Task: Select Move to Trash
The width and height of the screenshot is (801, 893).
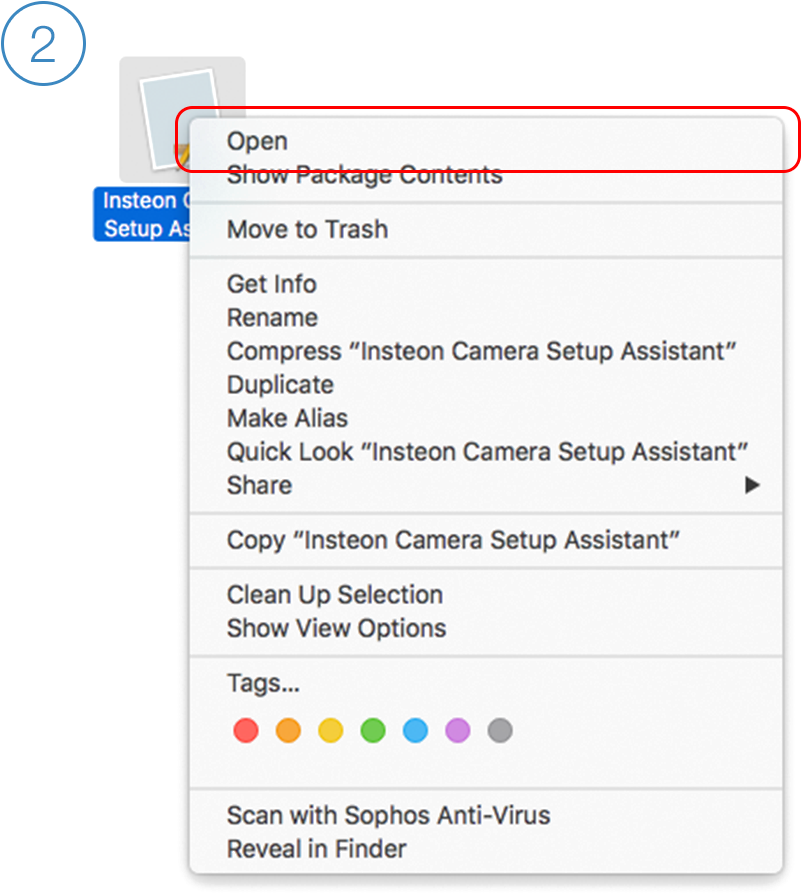Action: point(307,230)
